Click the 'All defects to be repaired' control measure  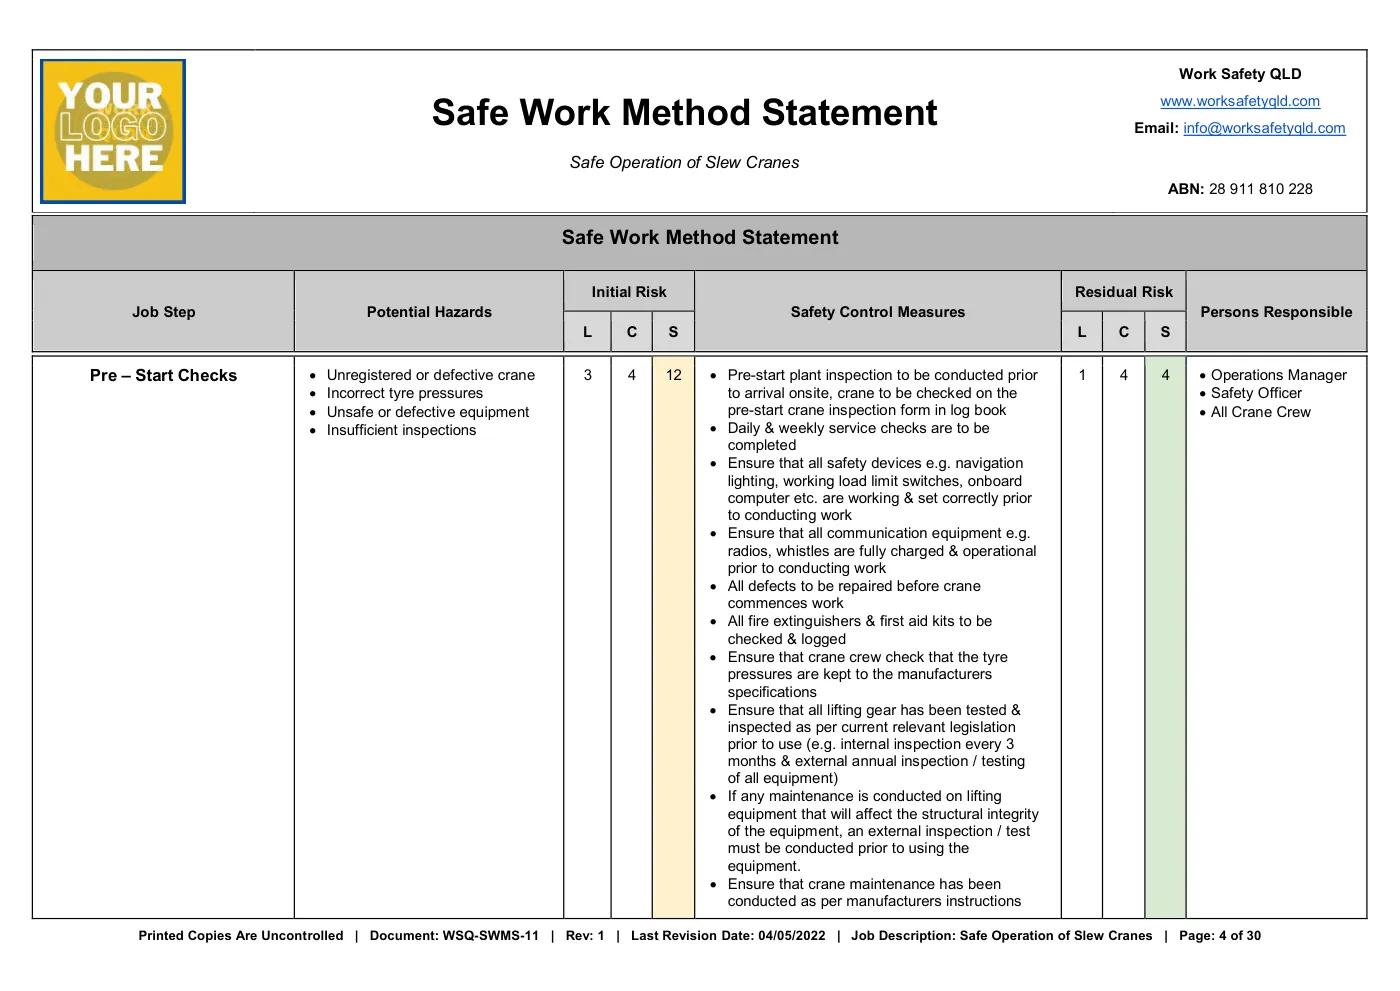click(854, 595)
